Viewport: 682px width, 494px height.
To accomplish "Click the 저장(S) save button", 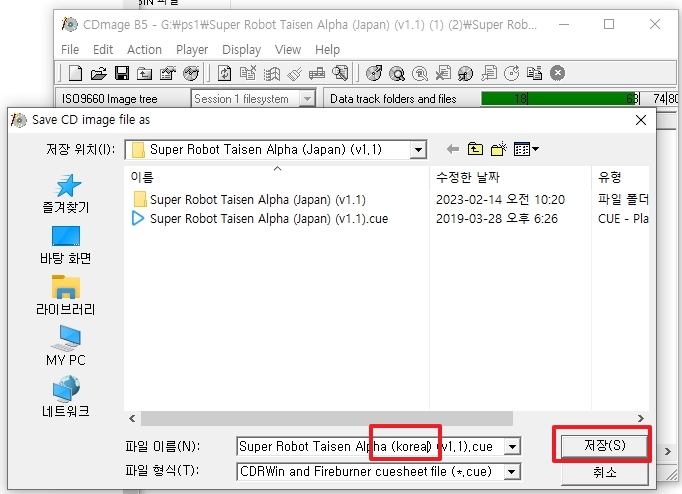I will [604, 445].
